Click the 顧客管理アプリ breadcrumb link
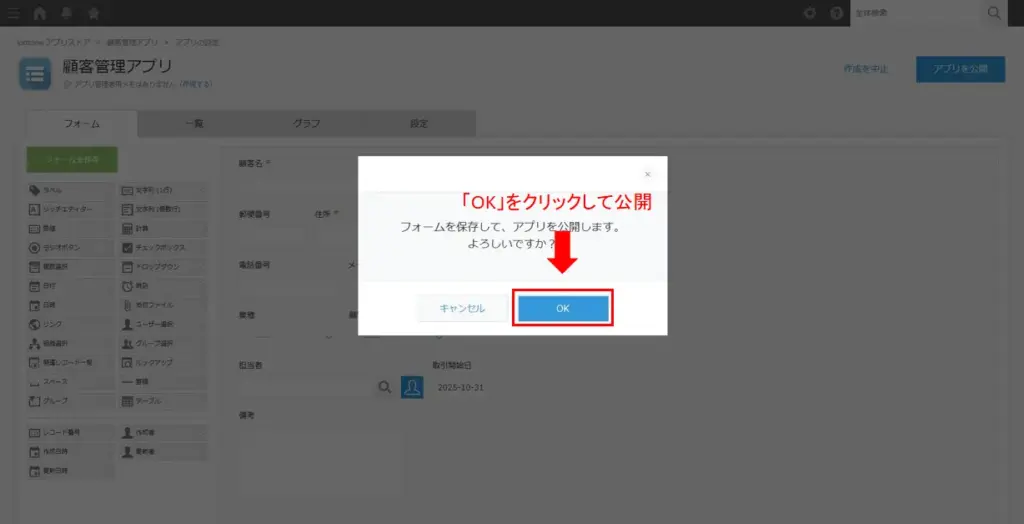Image resolution: width=1024 pixels, height=524 pixels. [133, 42]
